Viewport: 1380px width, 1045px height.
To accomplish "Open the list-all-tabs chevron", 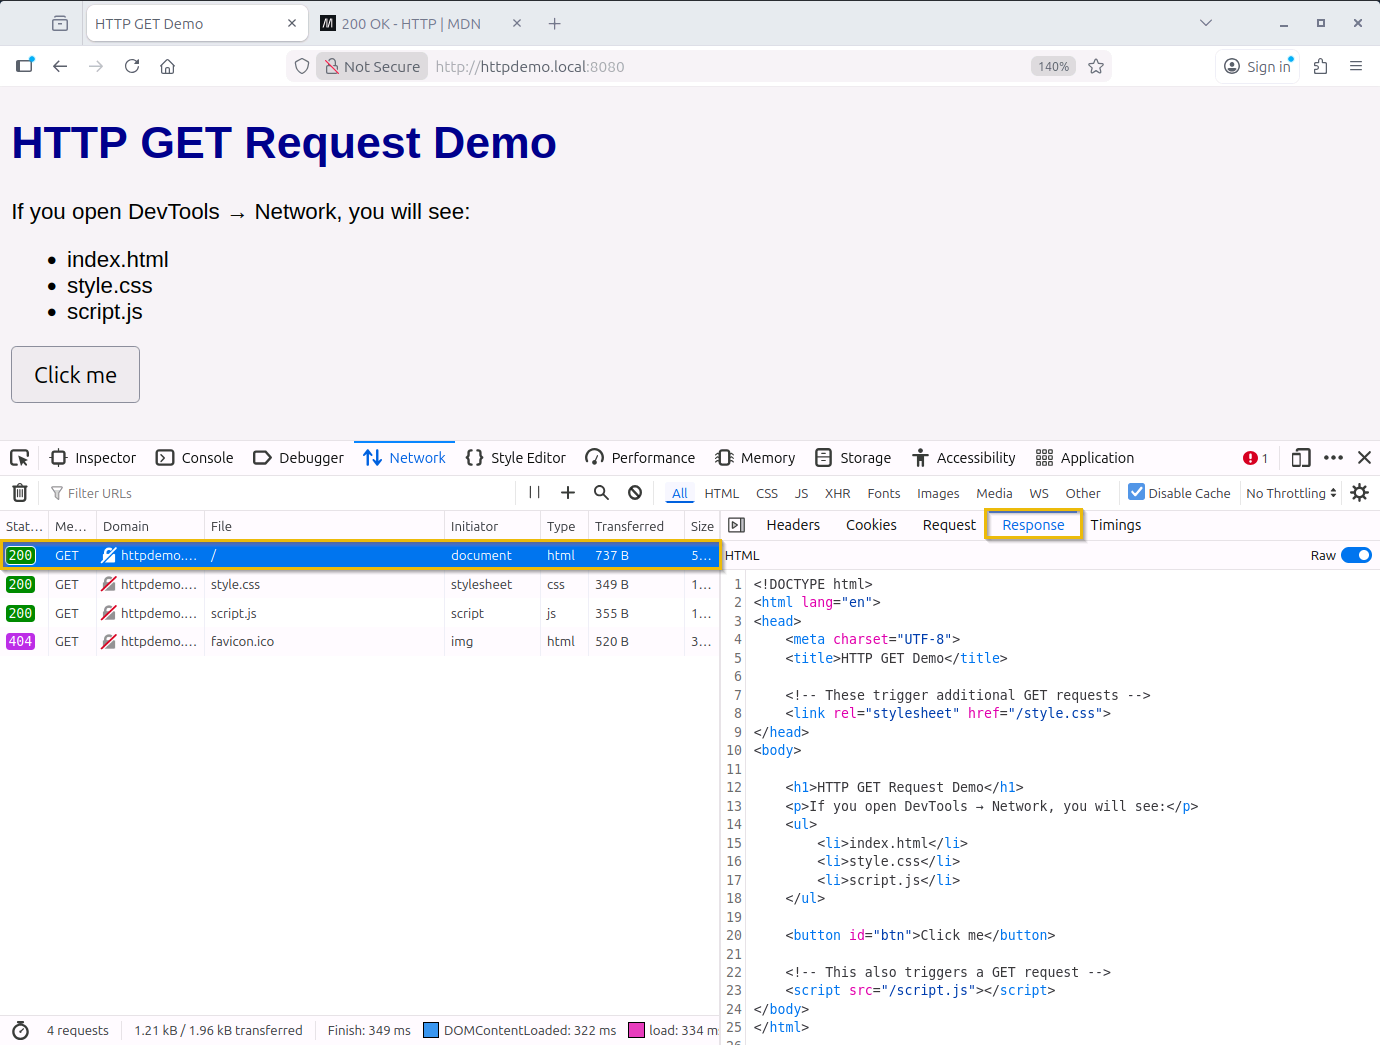I will 1205,22.
